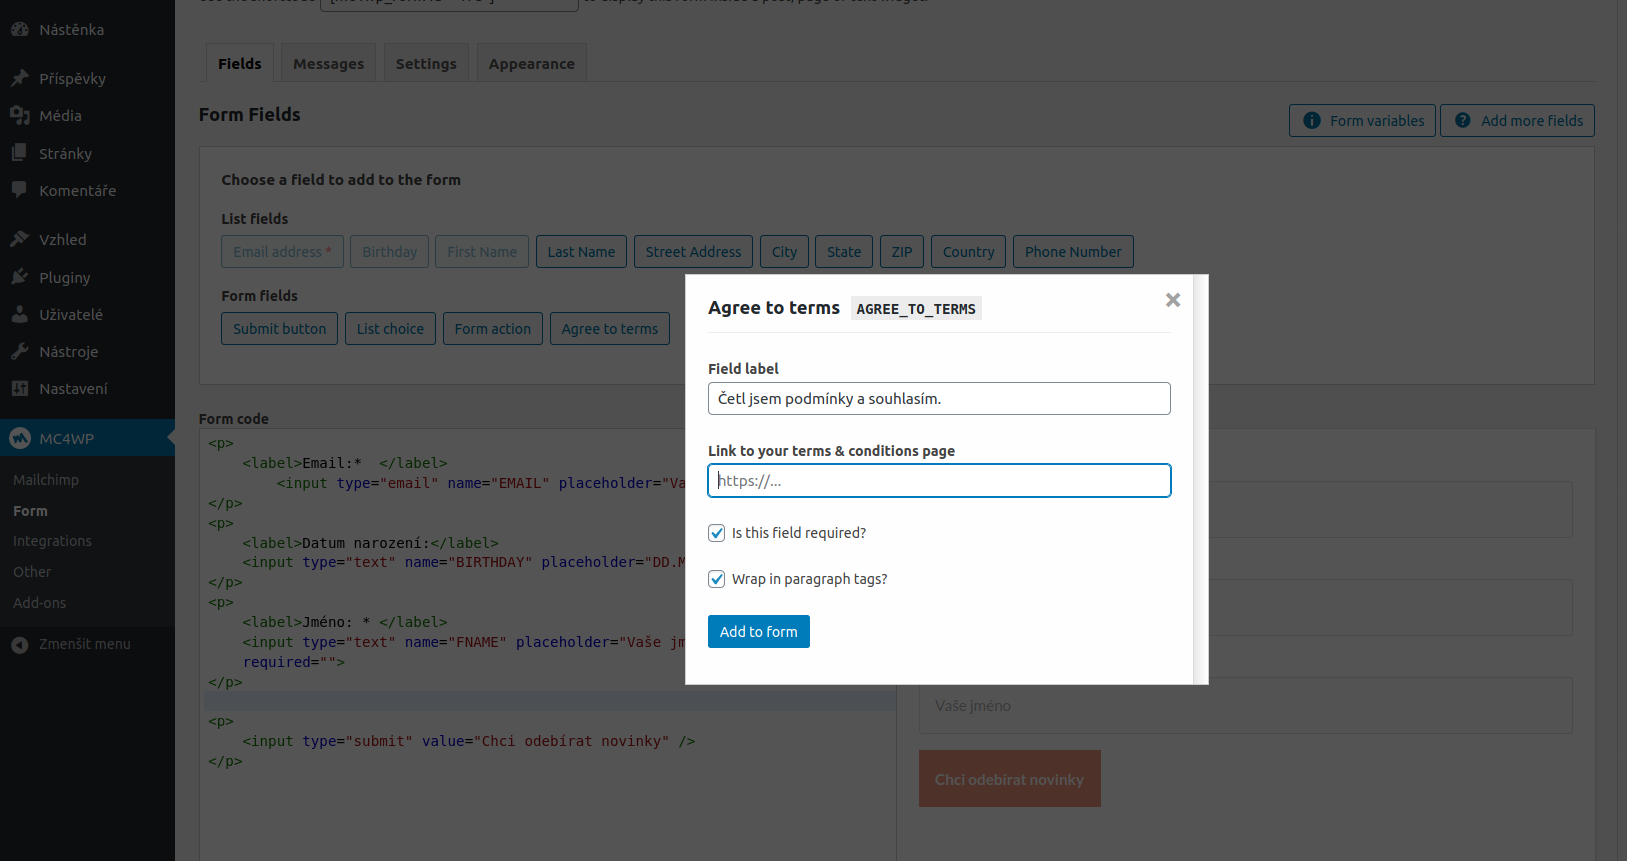Image resolution: width=1627 pixels, height=861 pixels.
Task: Add the ZIP field
Action: pos(902,252)
